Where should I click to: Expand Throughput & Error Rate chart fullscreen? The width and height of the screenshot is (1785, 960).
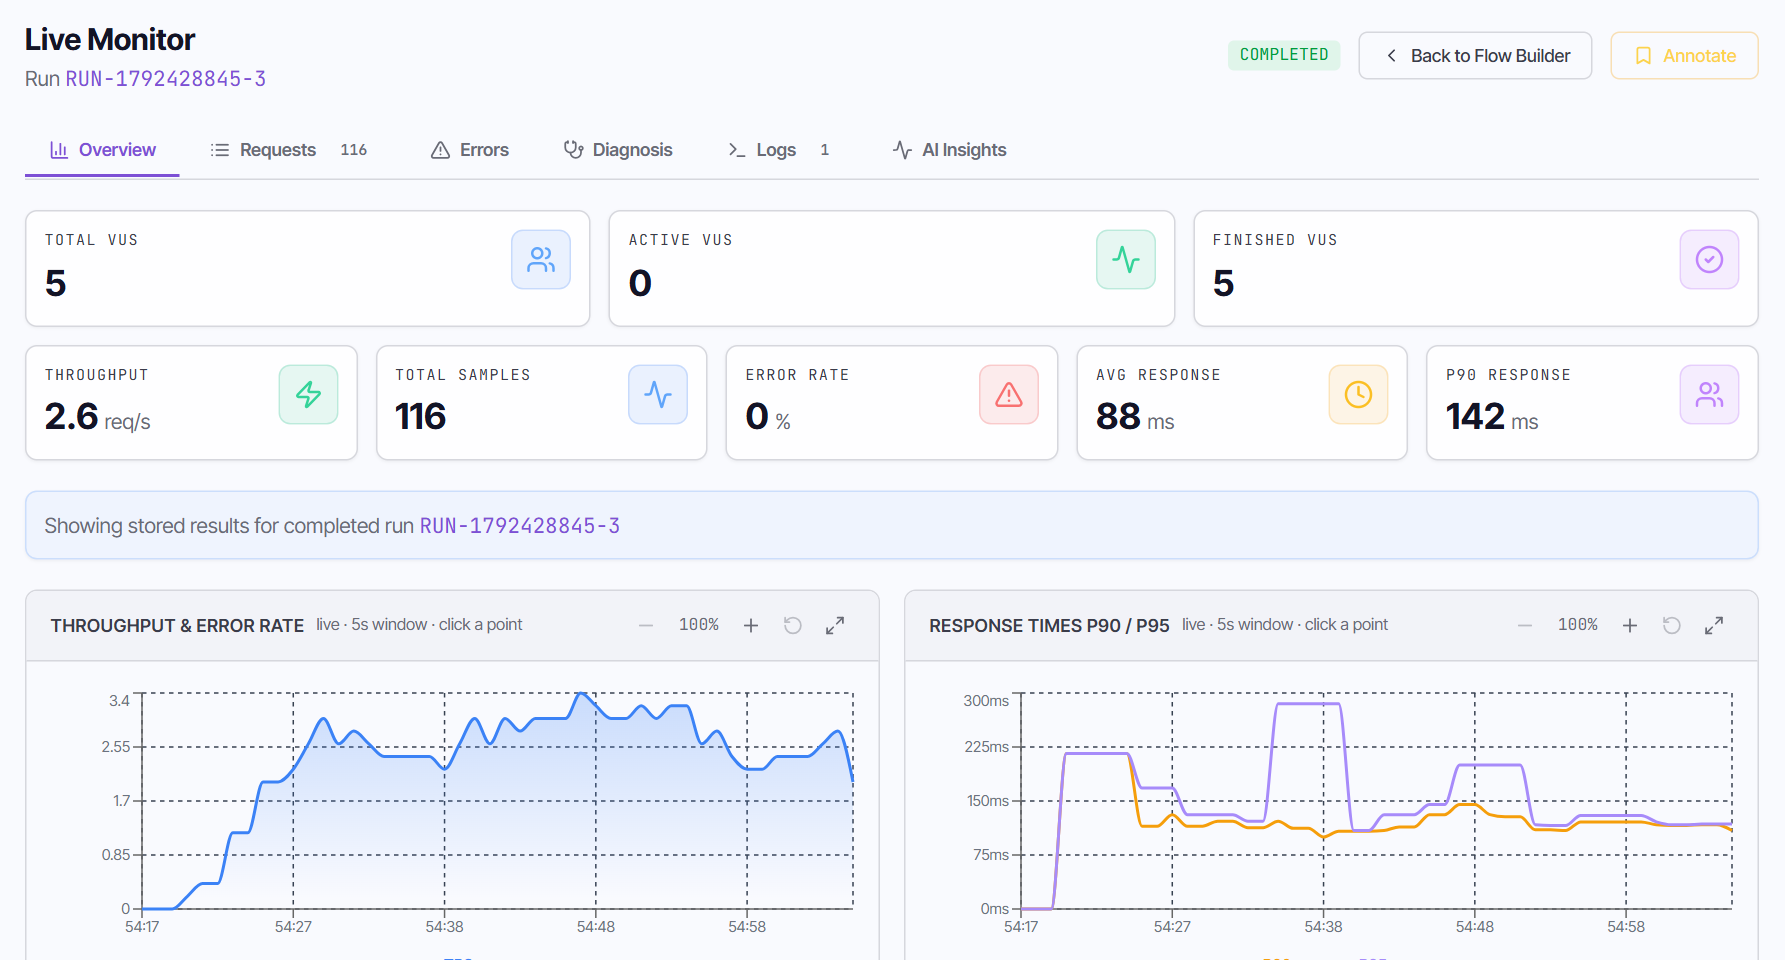pyautogui.click(x=835, y=625)
